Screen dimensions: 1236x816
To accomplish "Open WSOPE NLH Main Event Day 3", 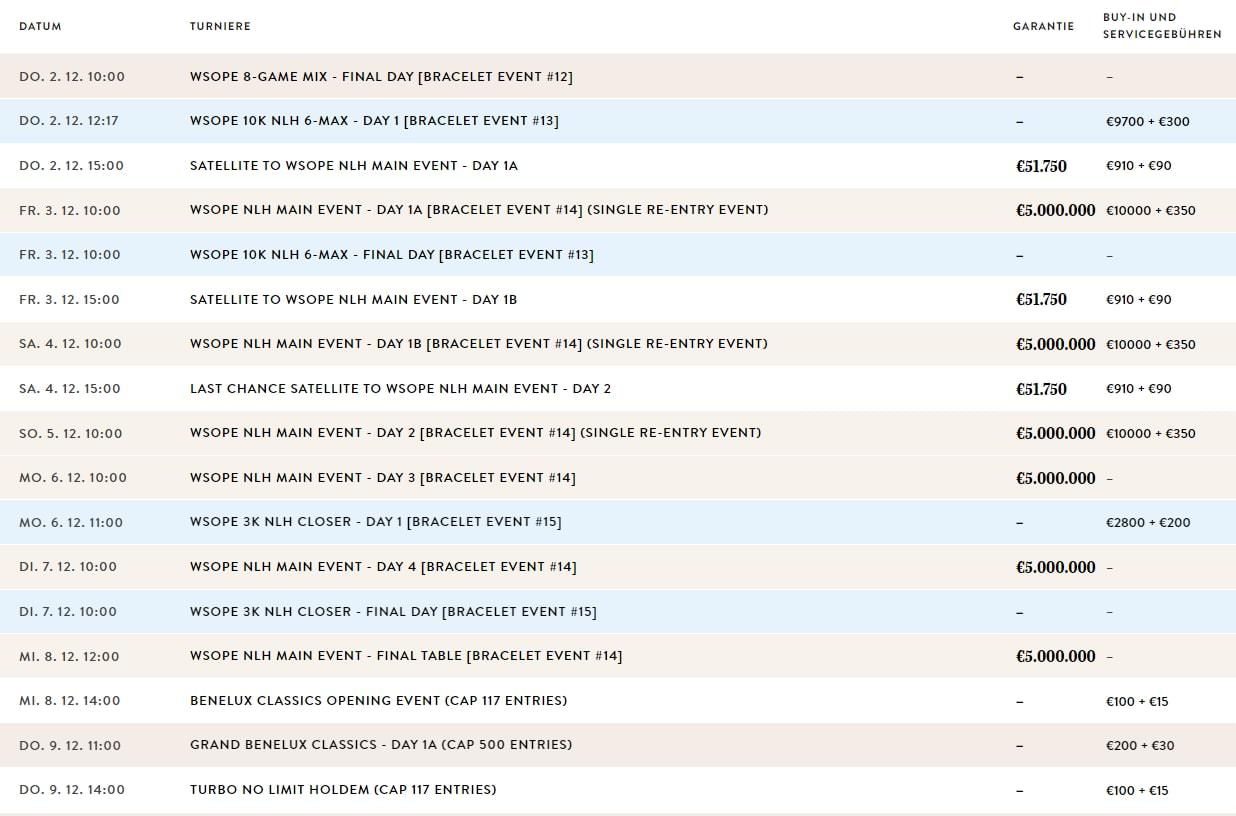I will click(x=383, y=478).
